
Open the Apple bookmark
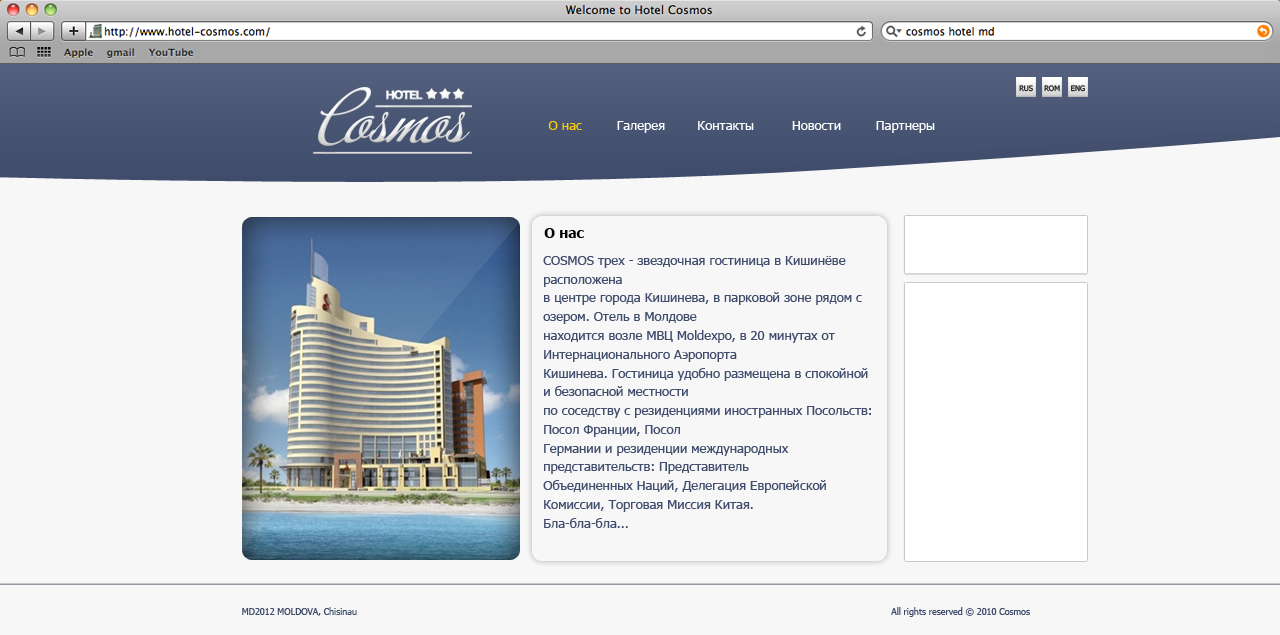[78, 52]
